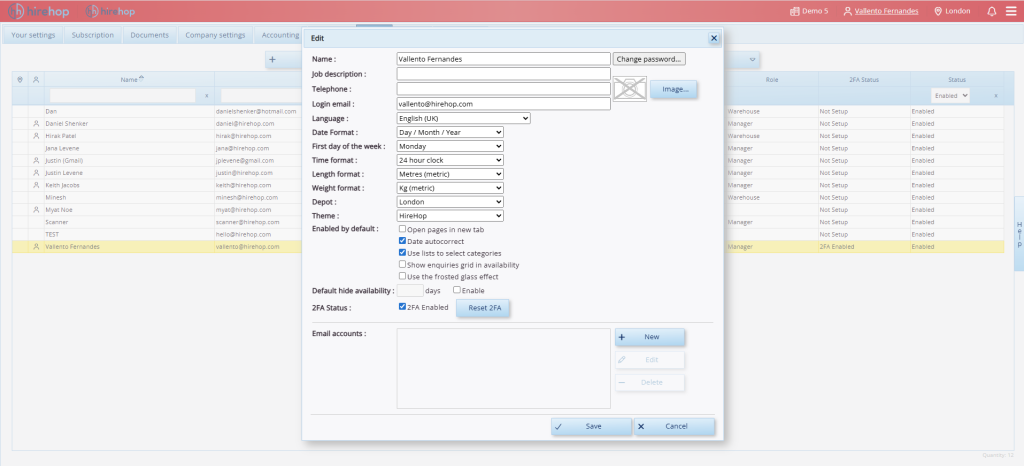Sort grid by Name column header
Image resolution: width=1024 pixels, height=466 pixels.
(x=129, y=80)
